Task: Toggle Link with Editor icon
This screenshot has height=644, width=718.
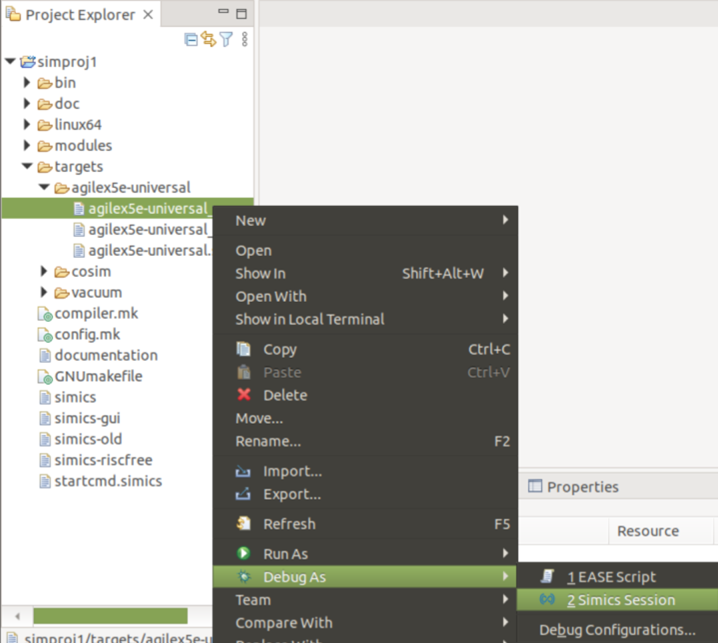Action: point(208,39)
